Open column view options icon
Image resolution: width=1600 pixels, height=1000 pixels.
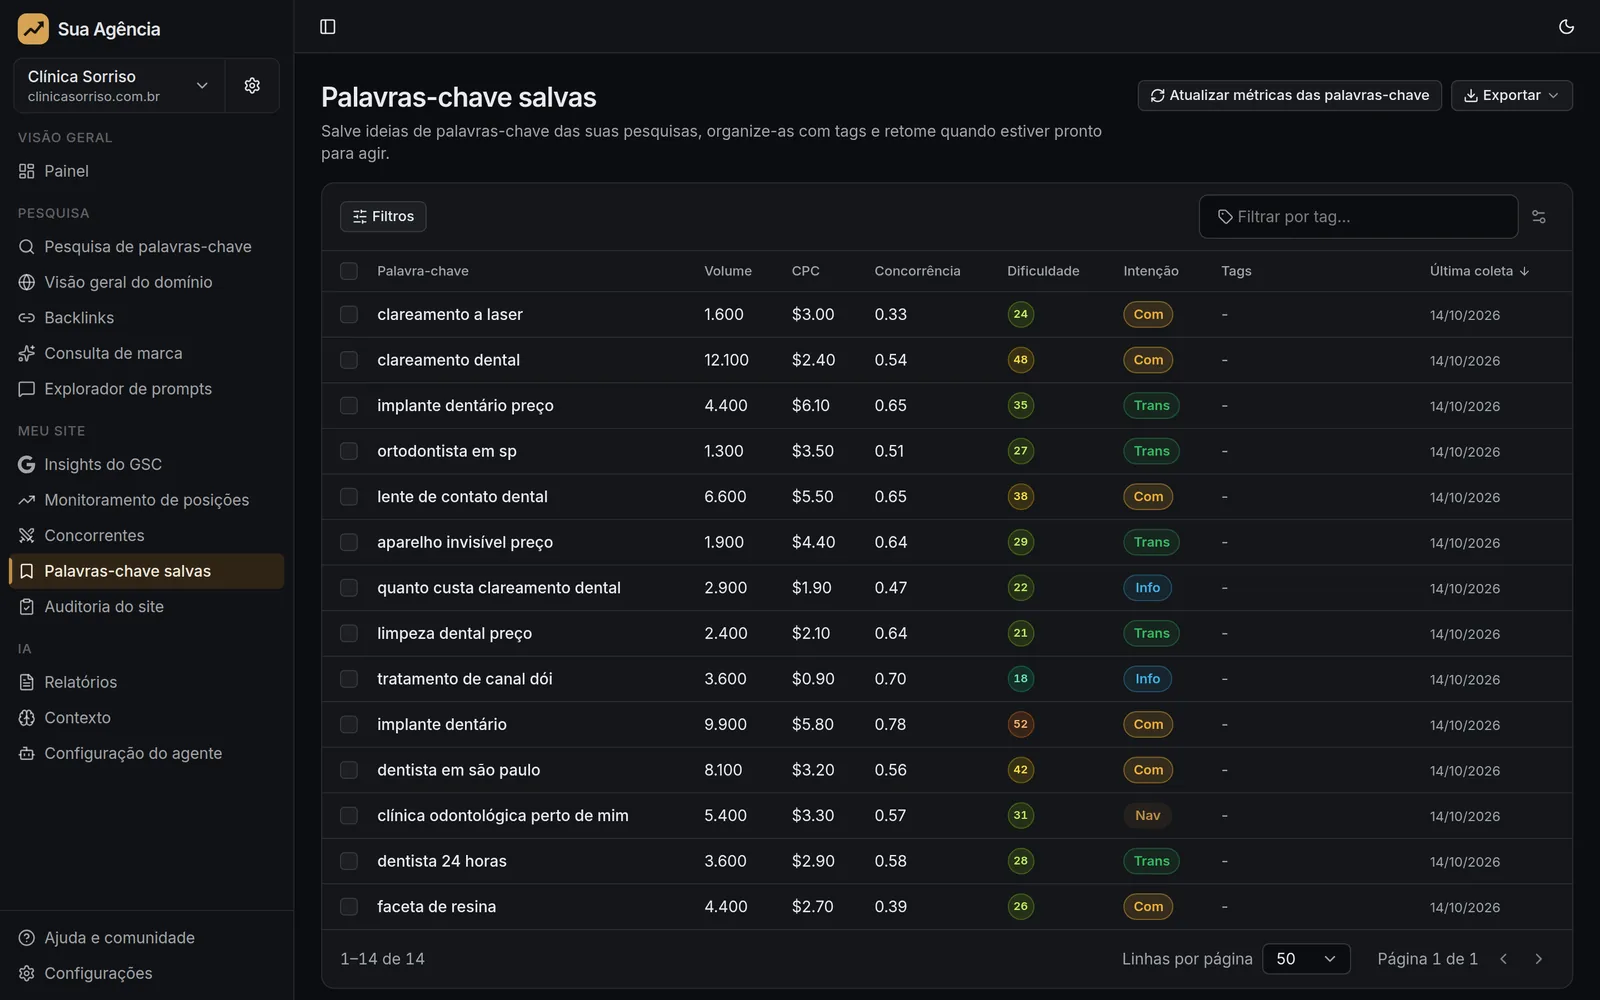1539,217
